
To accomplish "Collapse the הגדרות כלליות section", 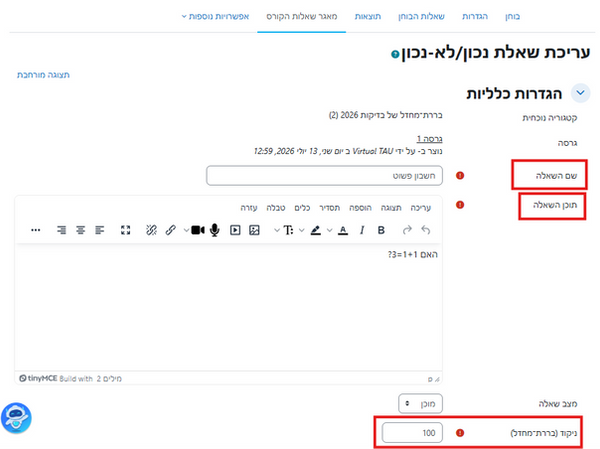I will (580, 93).
